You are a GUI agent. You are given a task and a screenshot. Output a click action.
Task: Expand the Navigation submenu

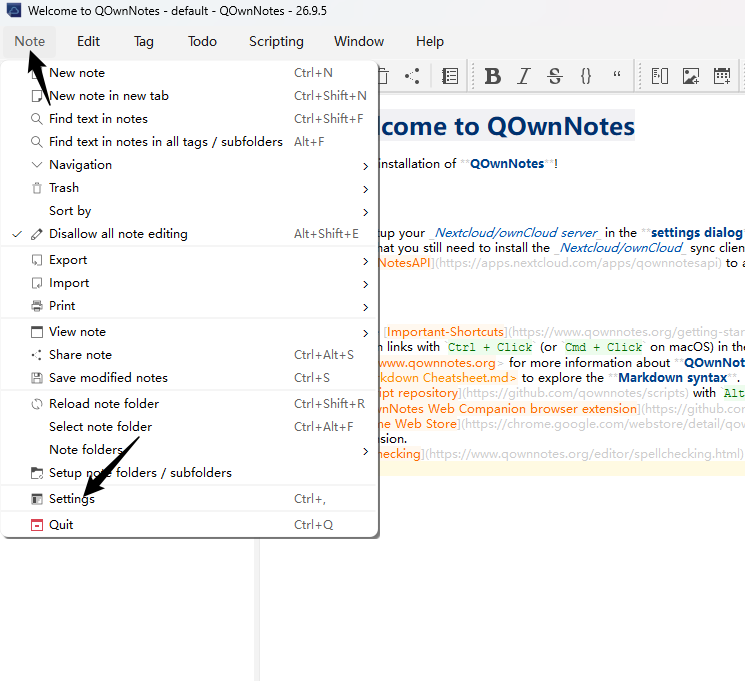pyautogui.click(x=190, y=165)
